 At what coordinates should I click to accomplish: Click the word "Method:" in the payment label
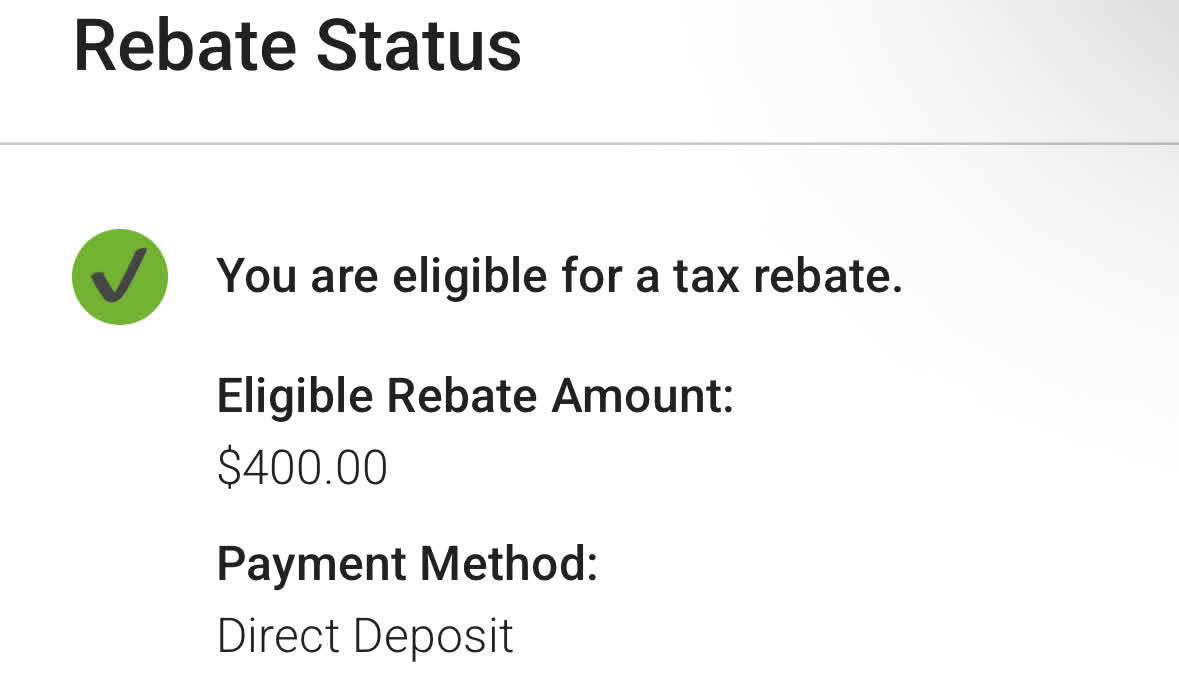(508, 564)
